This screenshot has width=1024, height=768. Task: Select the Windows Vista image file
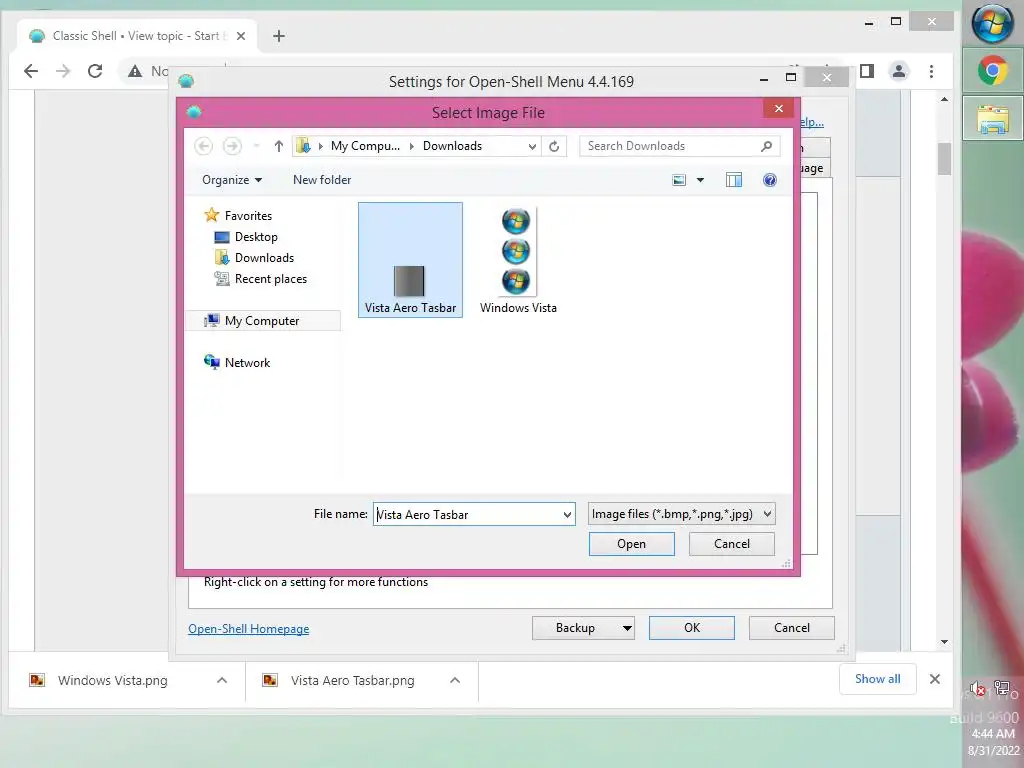518,260
